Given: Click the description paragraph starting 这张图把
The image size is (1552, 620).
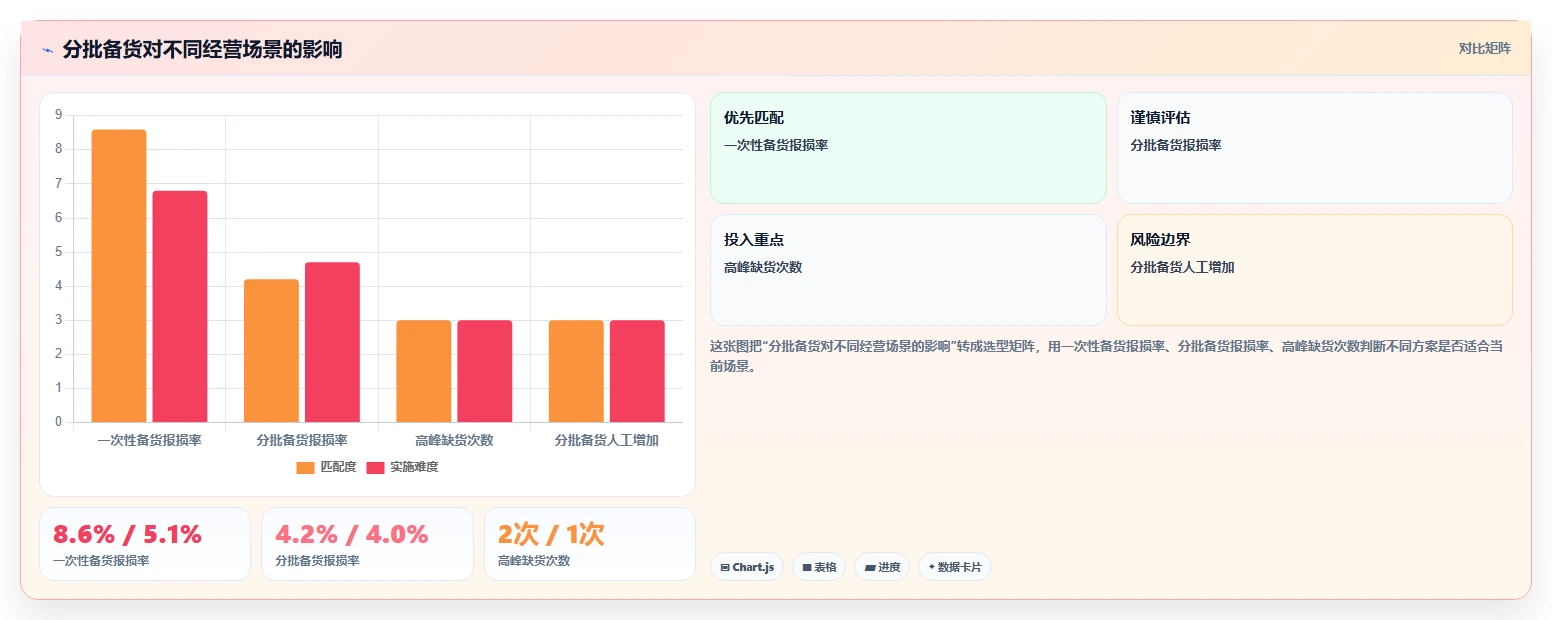Looking at the screenshot, I should pos(1108,356).
